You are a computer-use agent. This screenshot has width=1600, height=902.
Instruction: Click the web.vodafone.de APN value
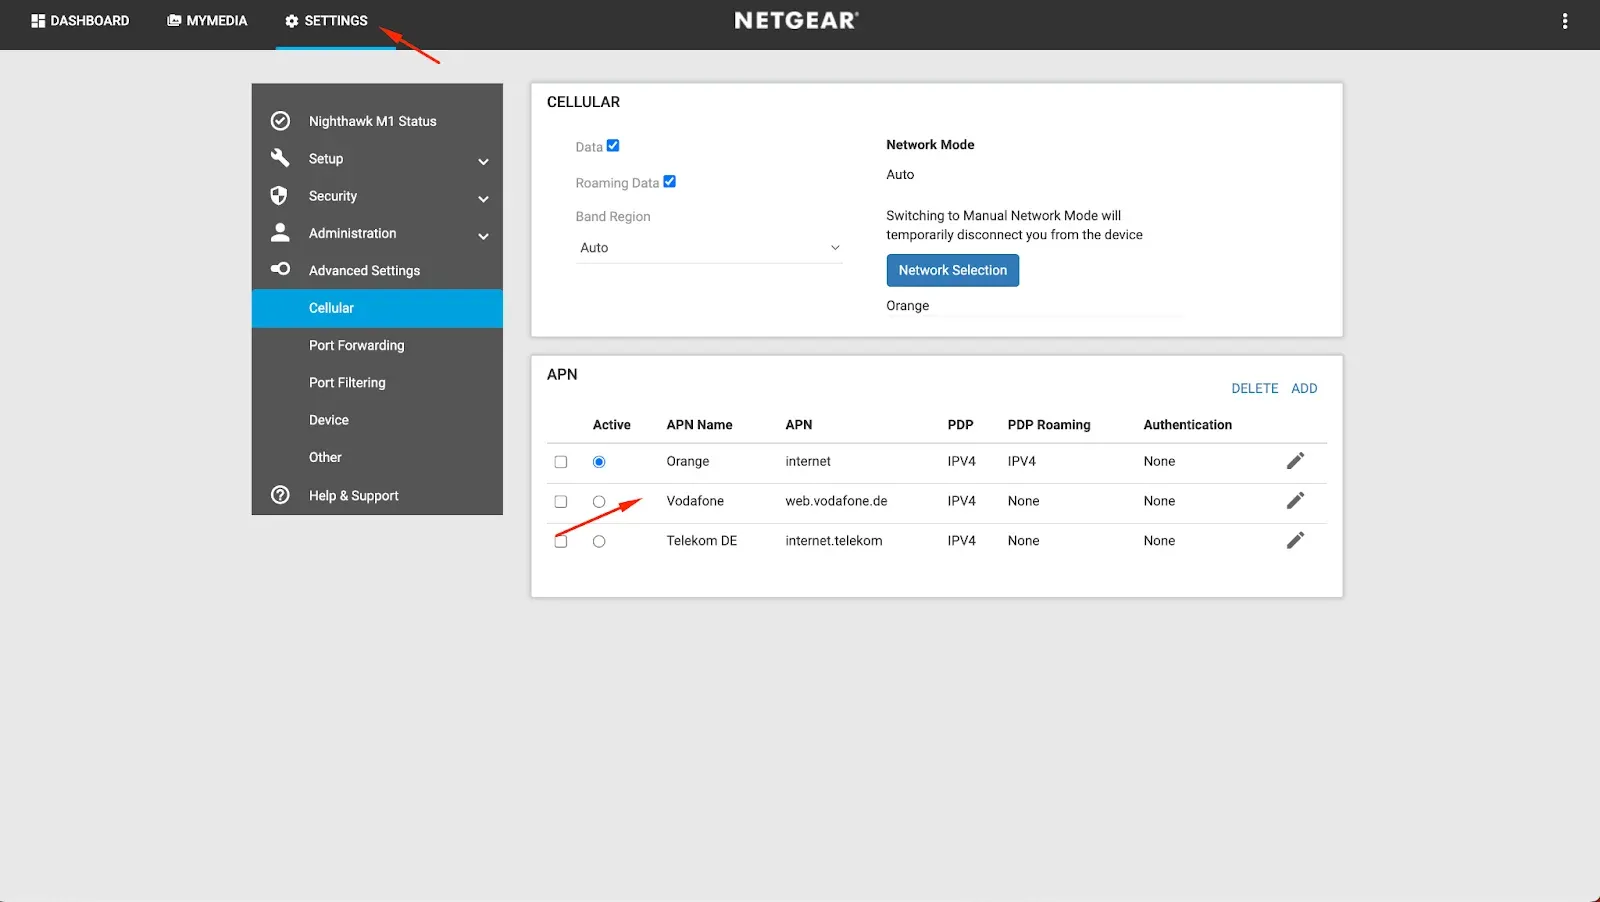click(836, 501)
